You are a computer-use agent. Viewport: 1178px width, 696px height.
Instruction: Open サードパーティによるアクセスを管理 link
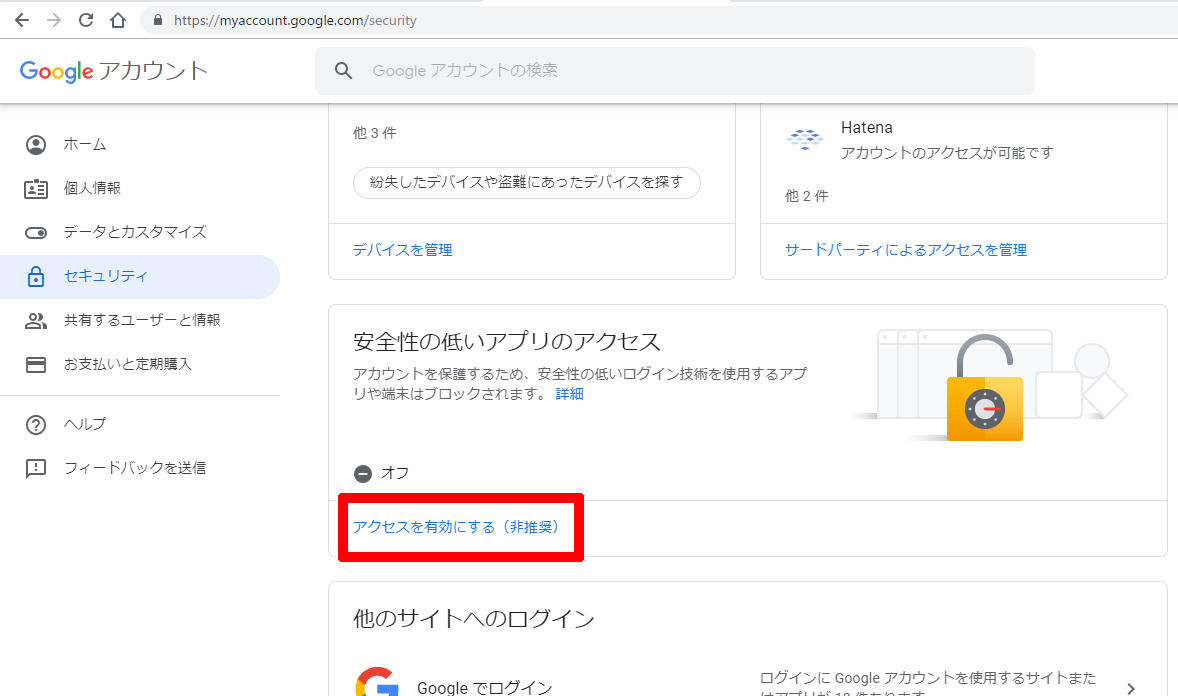(x=905, y=250)
